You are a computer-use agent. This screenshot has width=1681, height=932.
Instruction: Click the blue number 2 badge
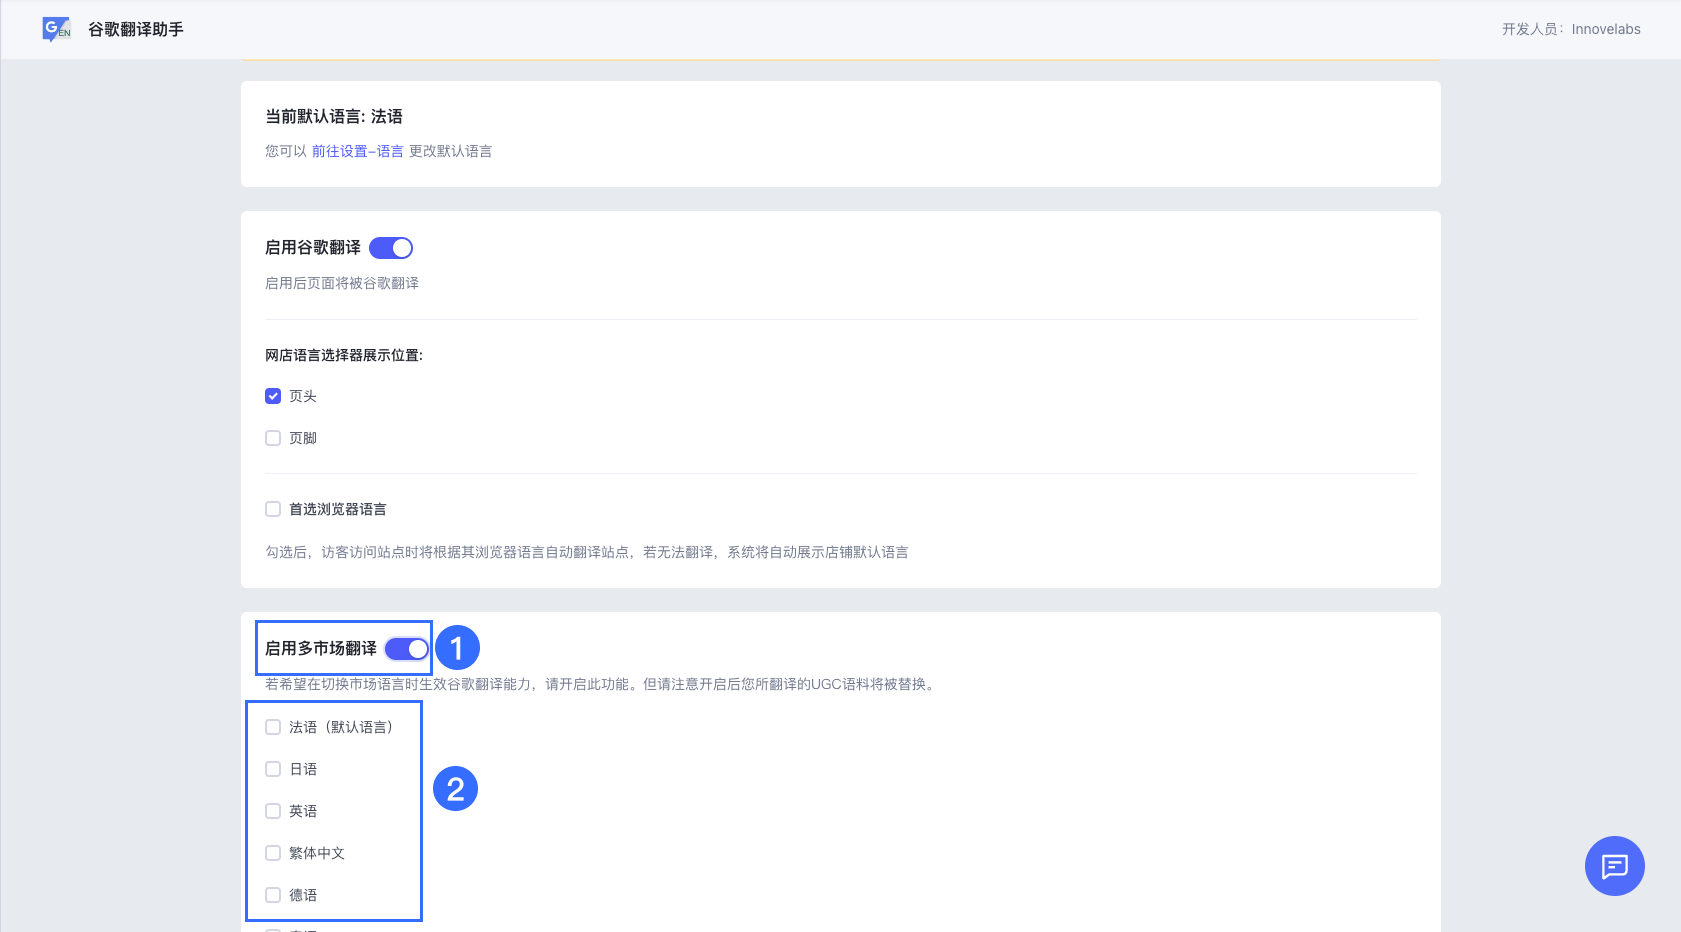(x=455, y=789)
